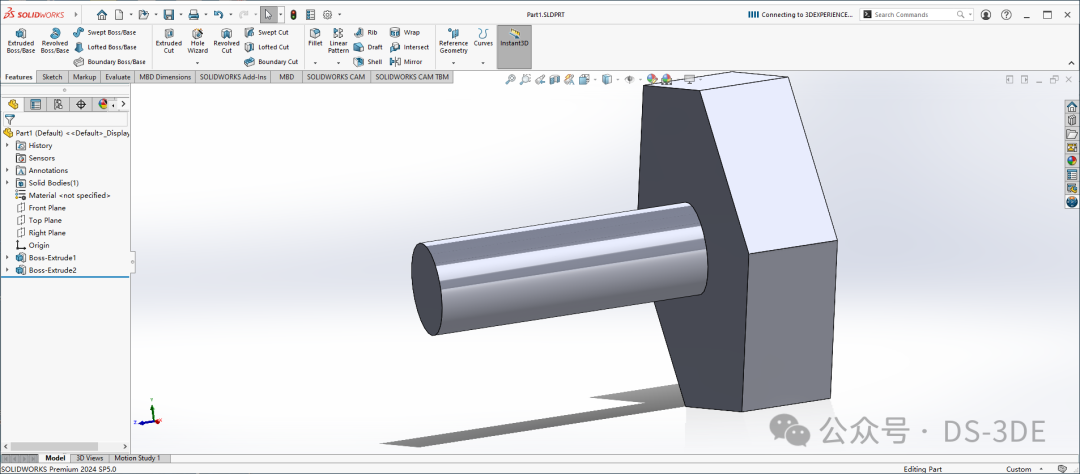Open the Reference Geometry dropdown arrow
This screenshot has height=474, width=1080.
[x=453, y=63]
